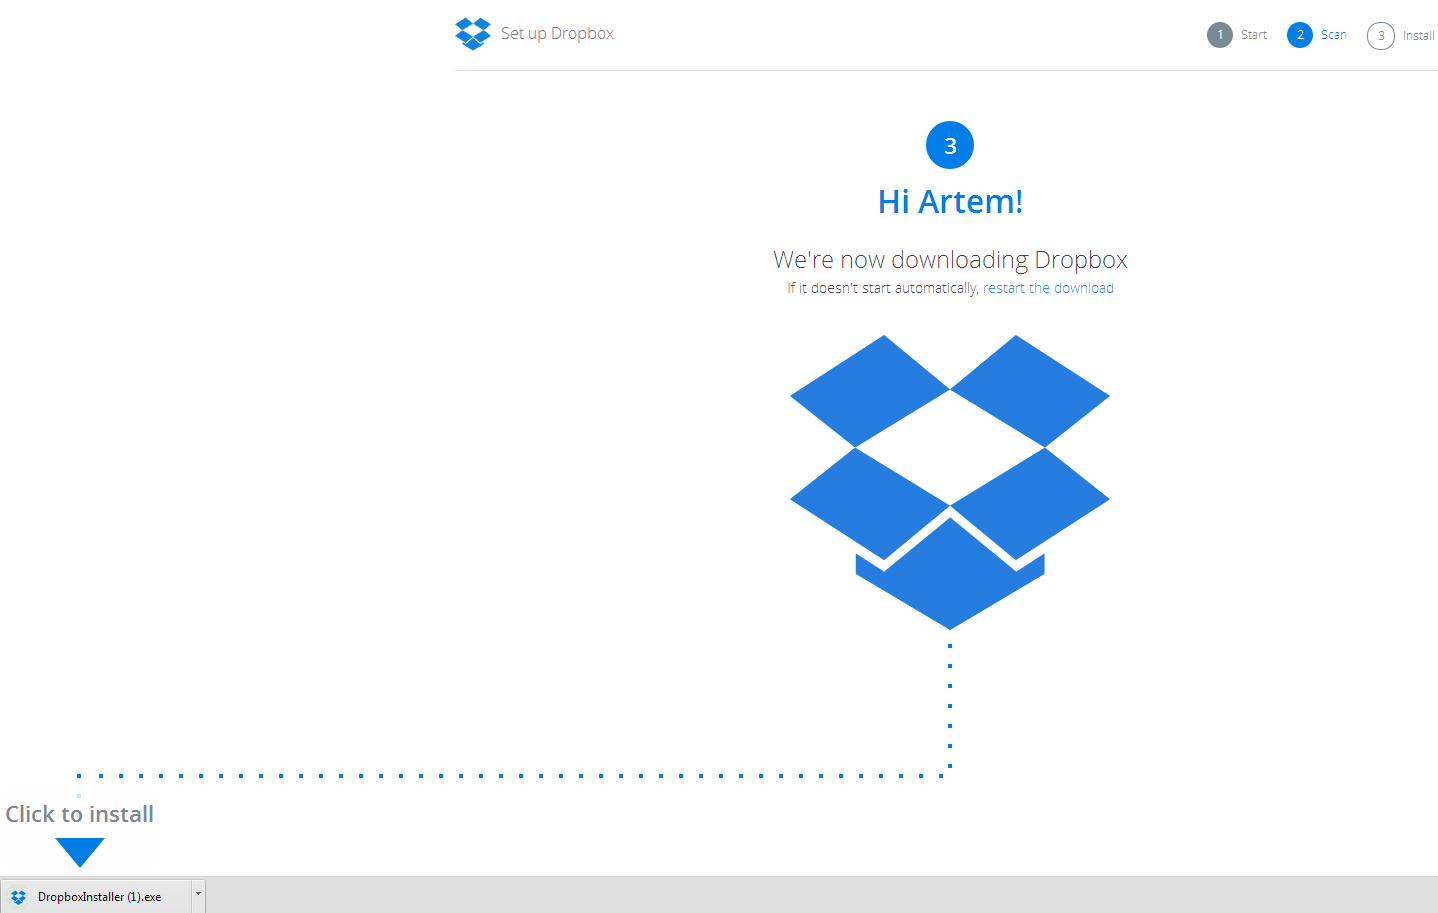Image resolution: width=1438 pixels, height=913 pixels.
Task: Run DropboxInstaller (1).exe from the download bar
Action: pyautogui.click(x=95, y=896)
